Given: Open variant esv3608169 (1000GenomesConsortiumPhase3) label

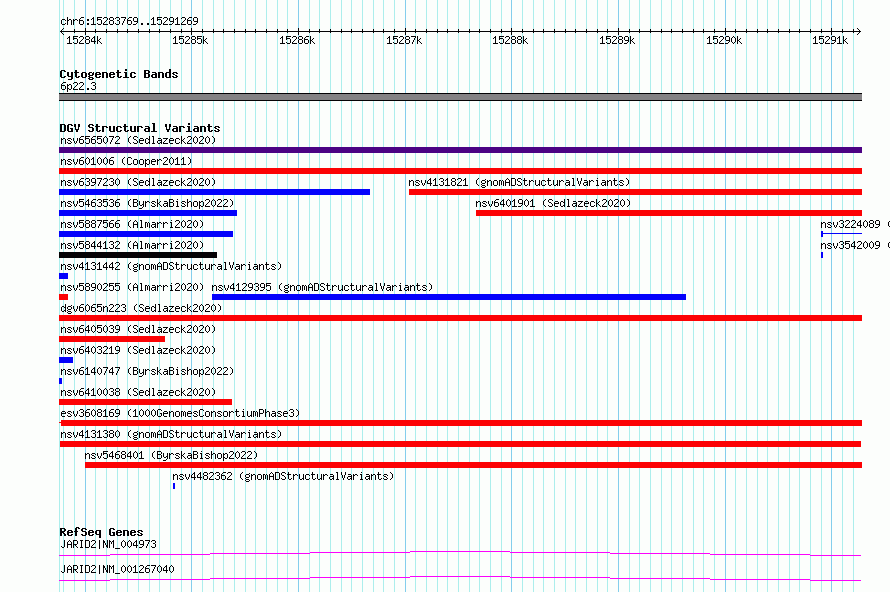Looking at the screenshot, I should [180, 413].
